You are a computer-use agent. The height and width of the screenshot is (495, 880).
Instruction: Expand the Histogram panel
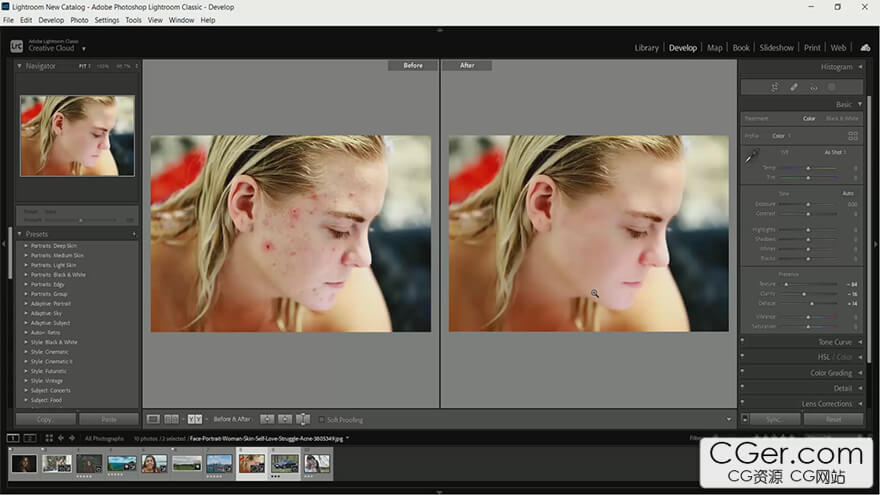pyautogui.click(x=860, y=67)
